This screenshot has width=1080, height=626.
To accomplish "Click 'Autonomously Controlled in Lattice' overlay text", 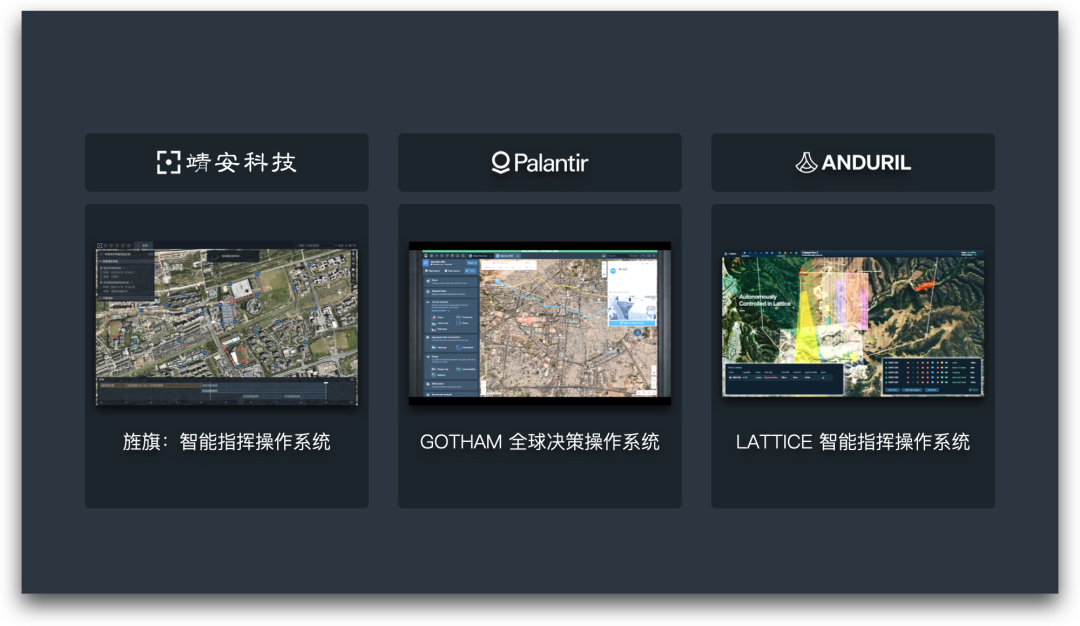I will 765,300.
